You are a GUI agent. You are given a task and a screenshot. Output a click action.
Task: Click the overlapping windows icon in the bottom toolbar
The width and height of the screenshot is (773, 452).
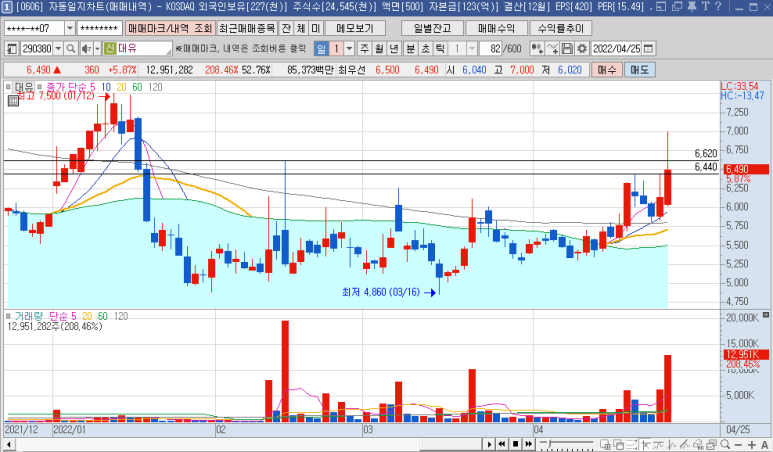coord(618,444)
